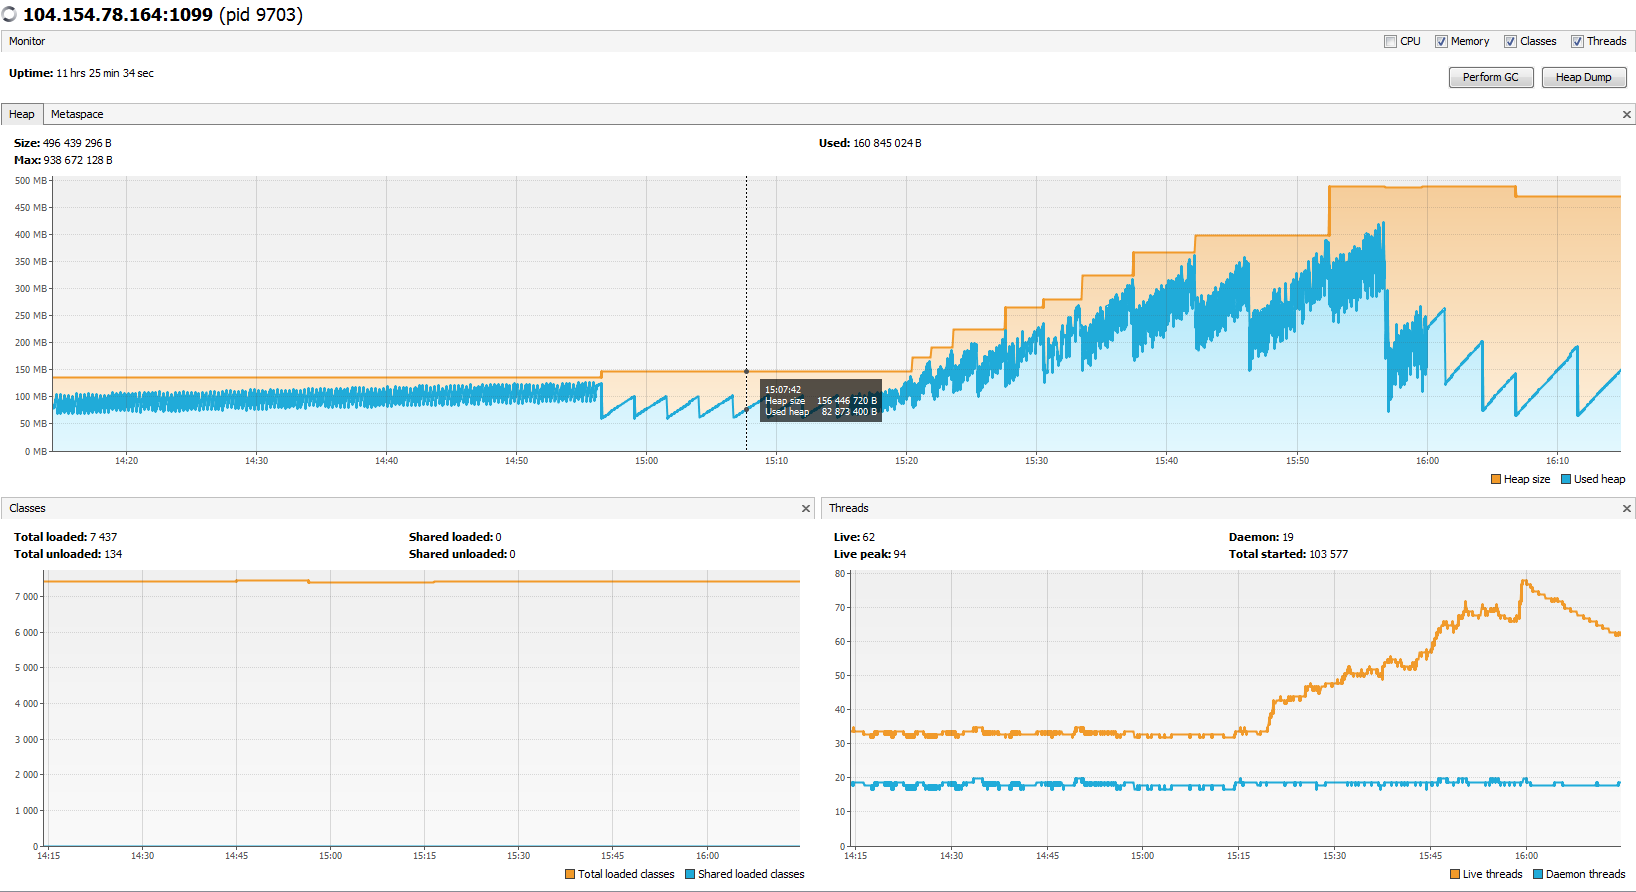Click the heap Size value 496 439 296 B
The height and width of the screenshot is (892, 1636).
pyautogui.click(x=77, y=143)
